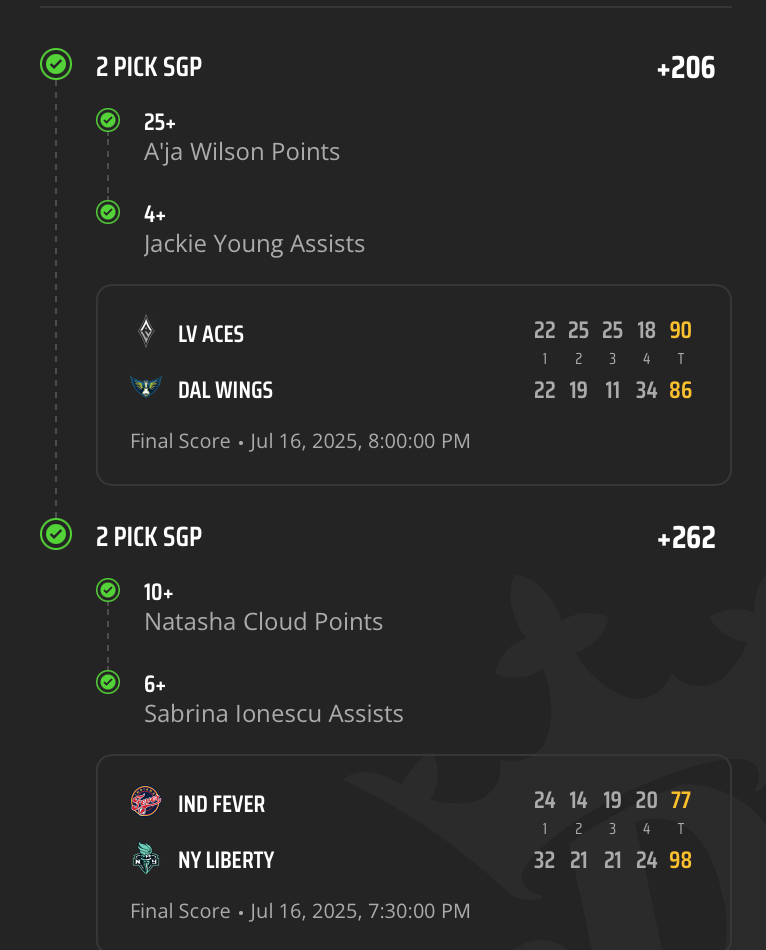
Task: Click the Liberty total score of 98
Action: point(681,860)
